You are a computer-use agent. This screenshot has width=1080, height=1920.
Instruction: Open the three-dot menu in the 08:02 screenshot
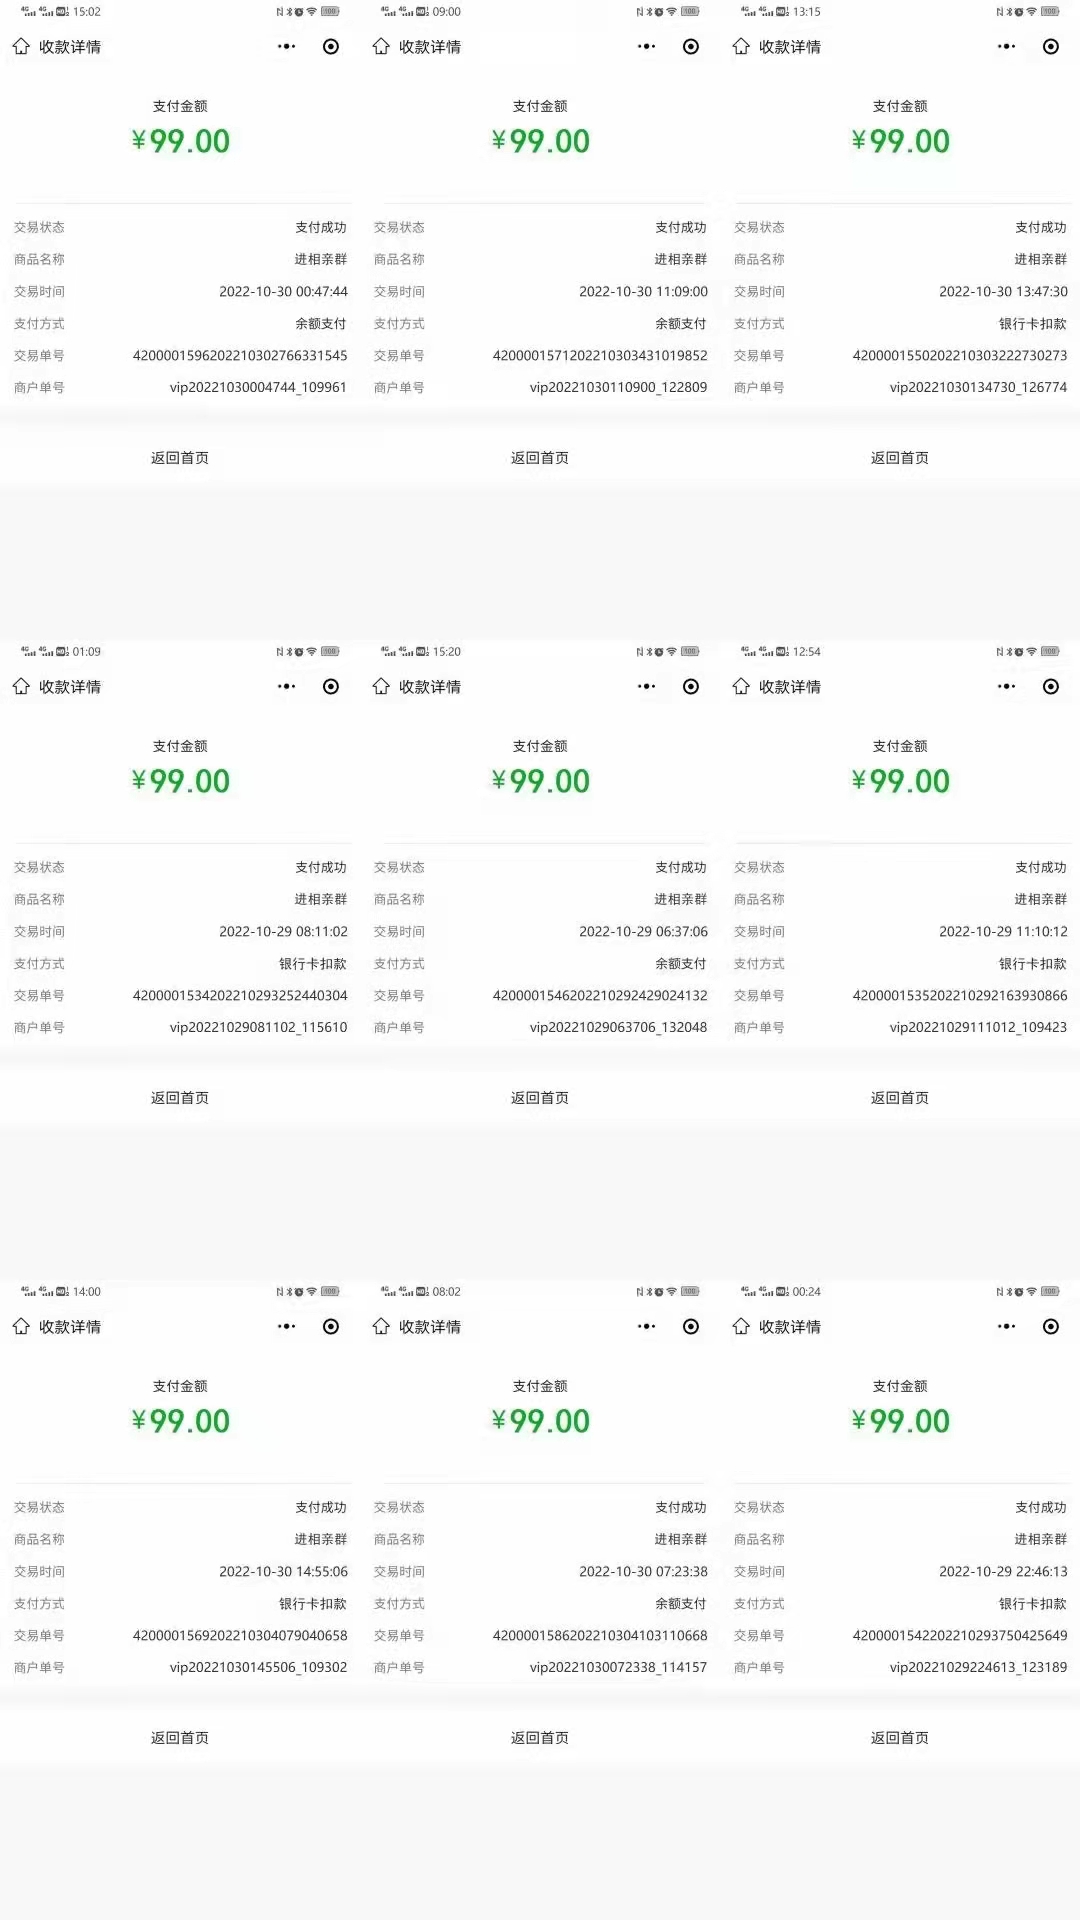(x=647, y=1327)
